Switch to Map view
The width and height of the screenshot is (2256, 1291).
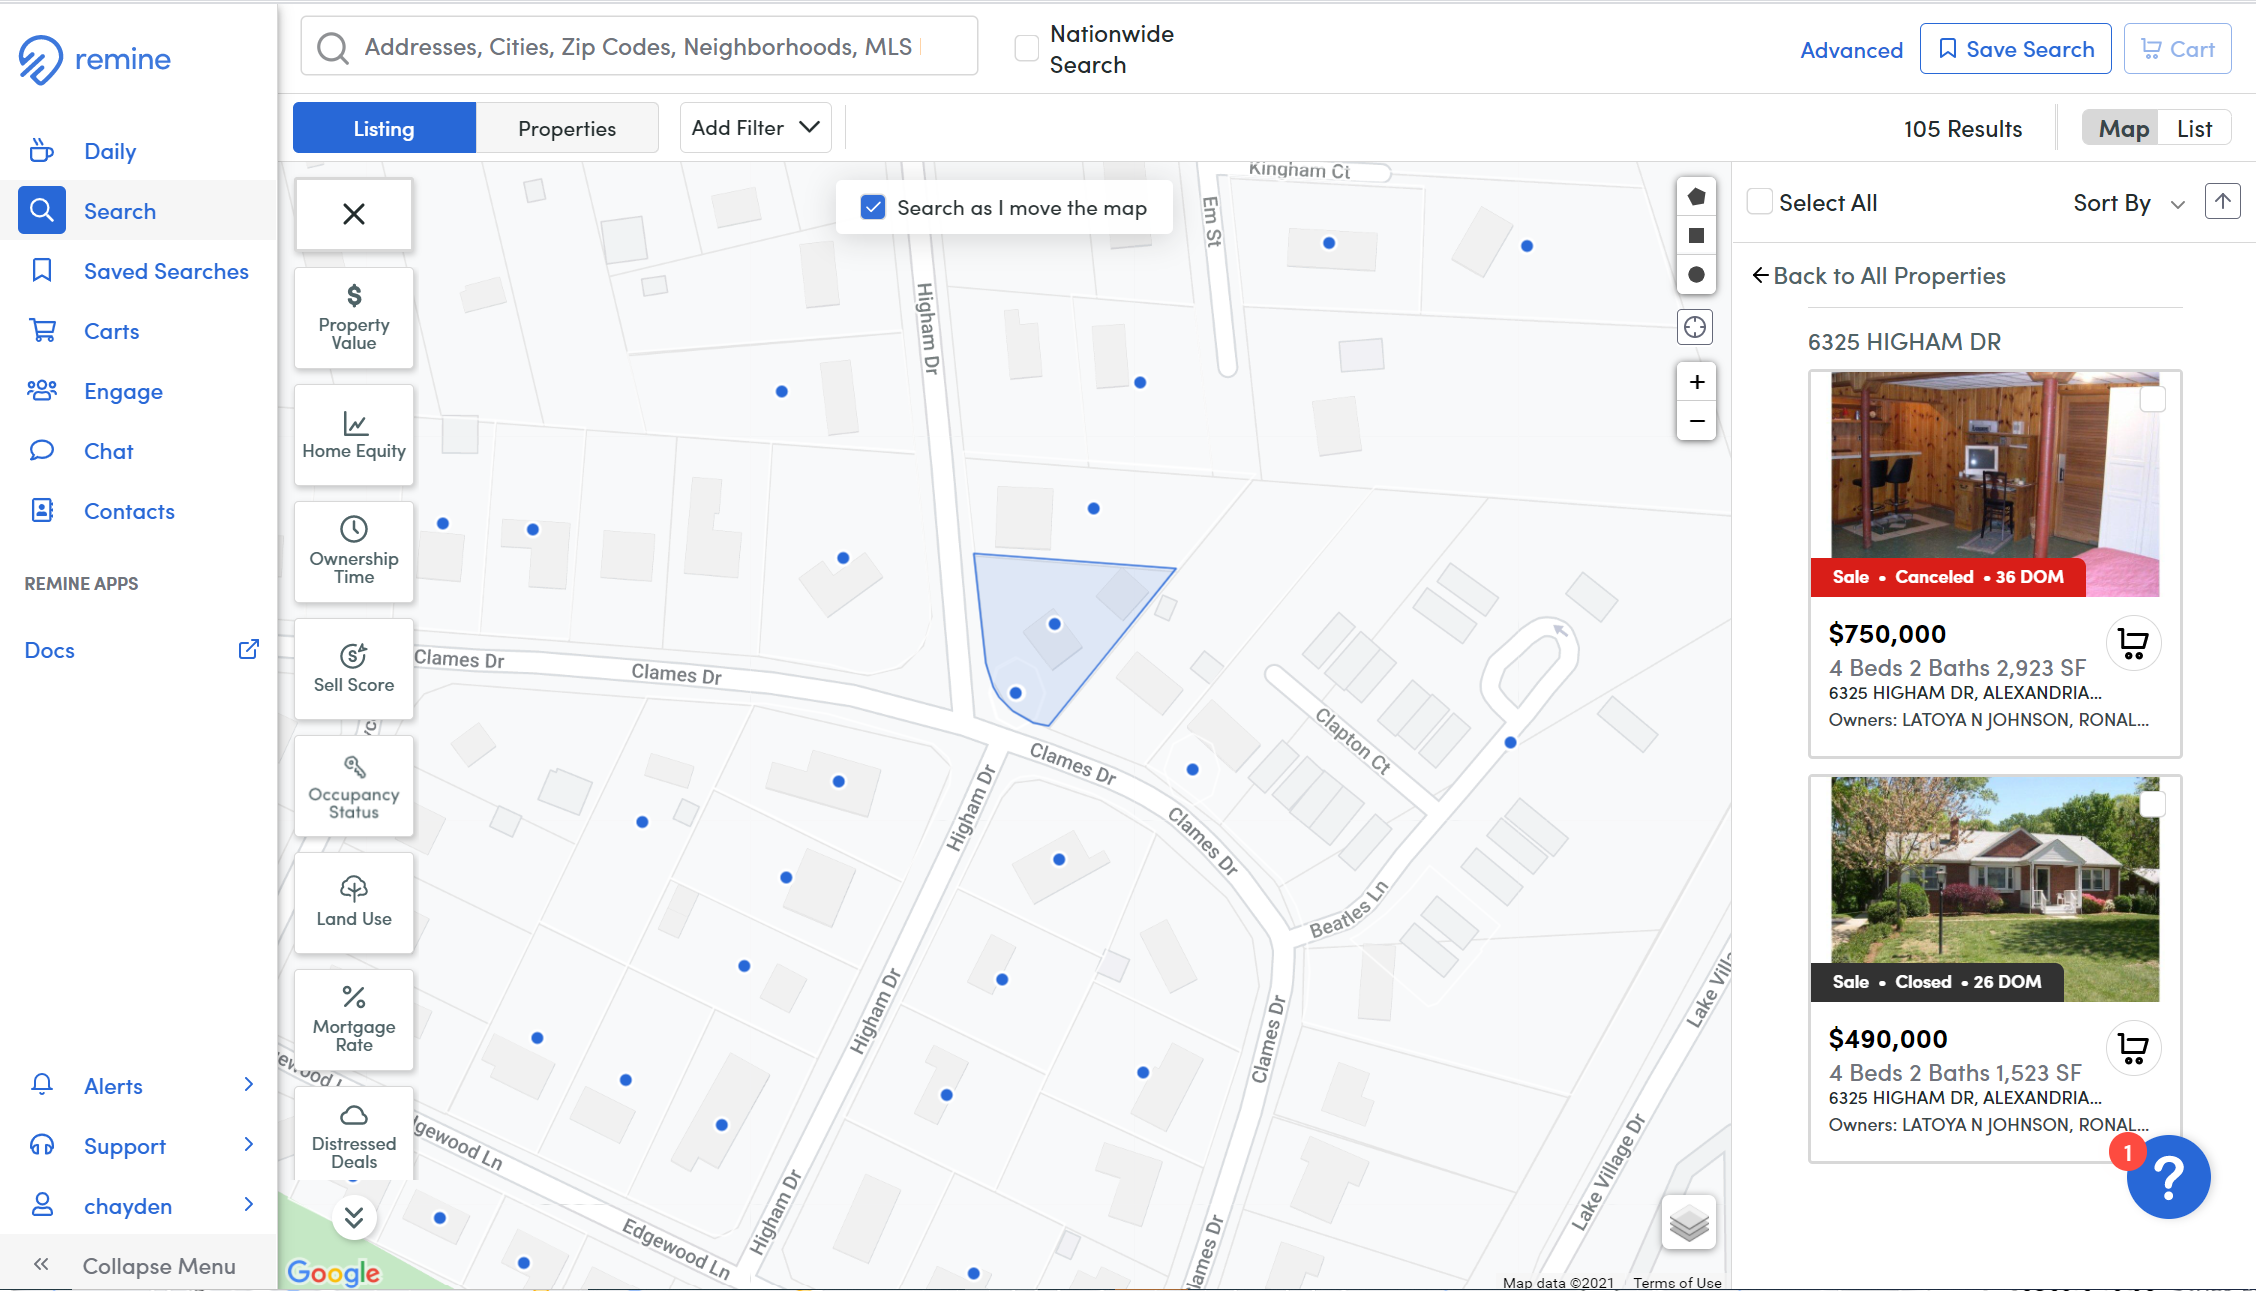click(2123, 128)
